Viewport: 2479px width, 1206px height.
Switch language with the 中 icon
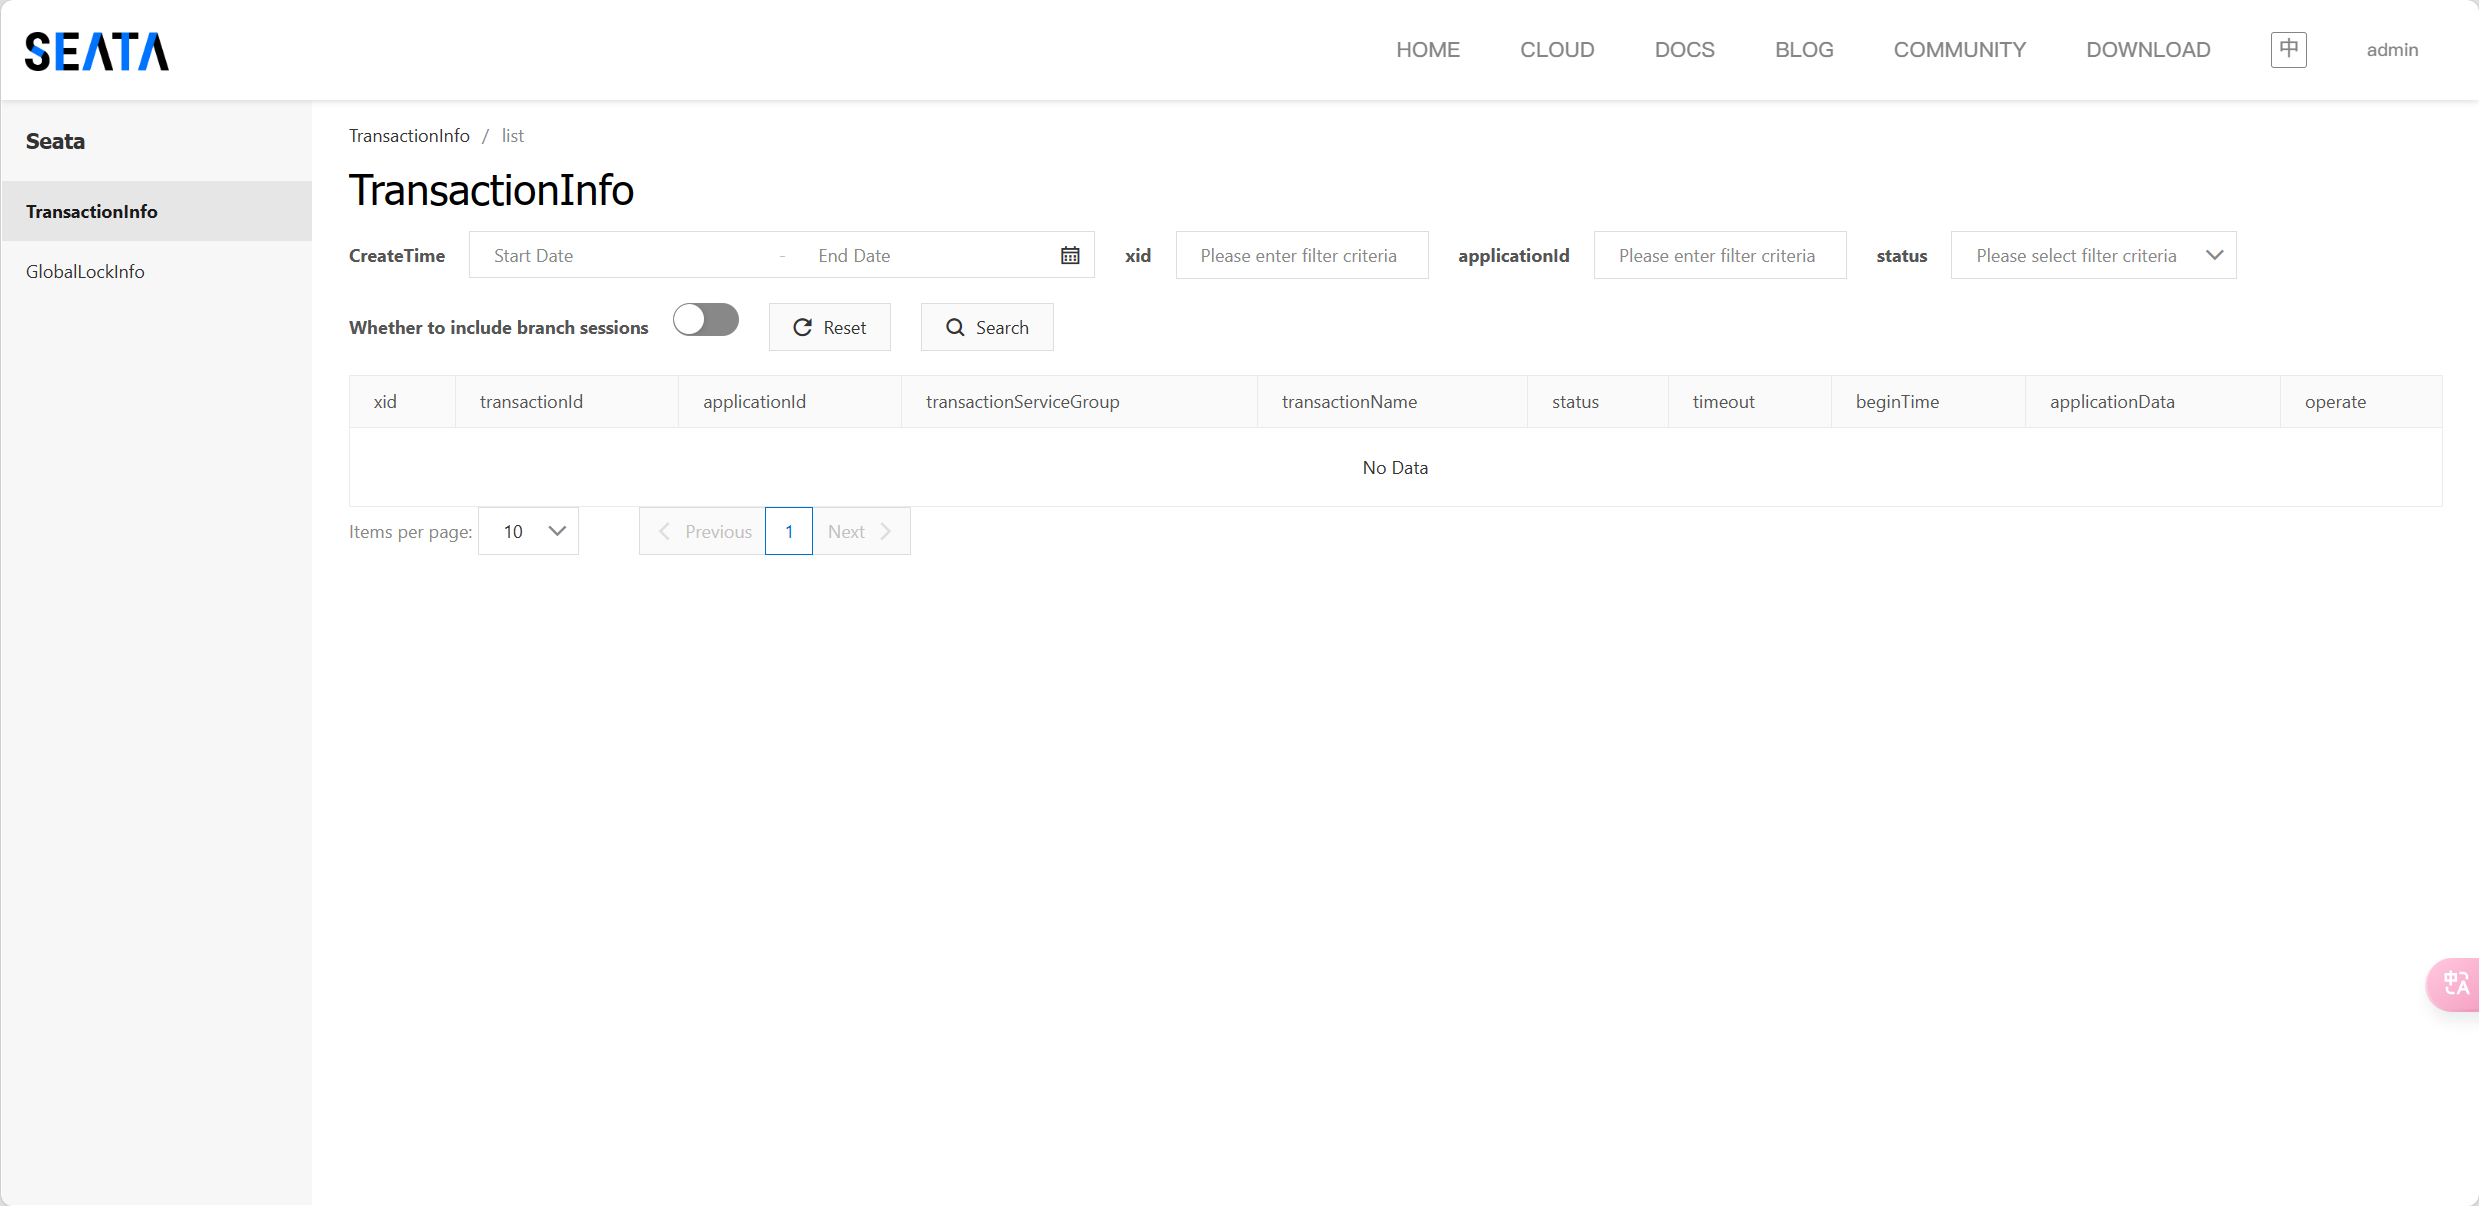click(2288, 49)
